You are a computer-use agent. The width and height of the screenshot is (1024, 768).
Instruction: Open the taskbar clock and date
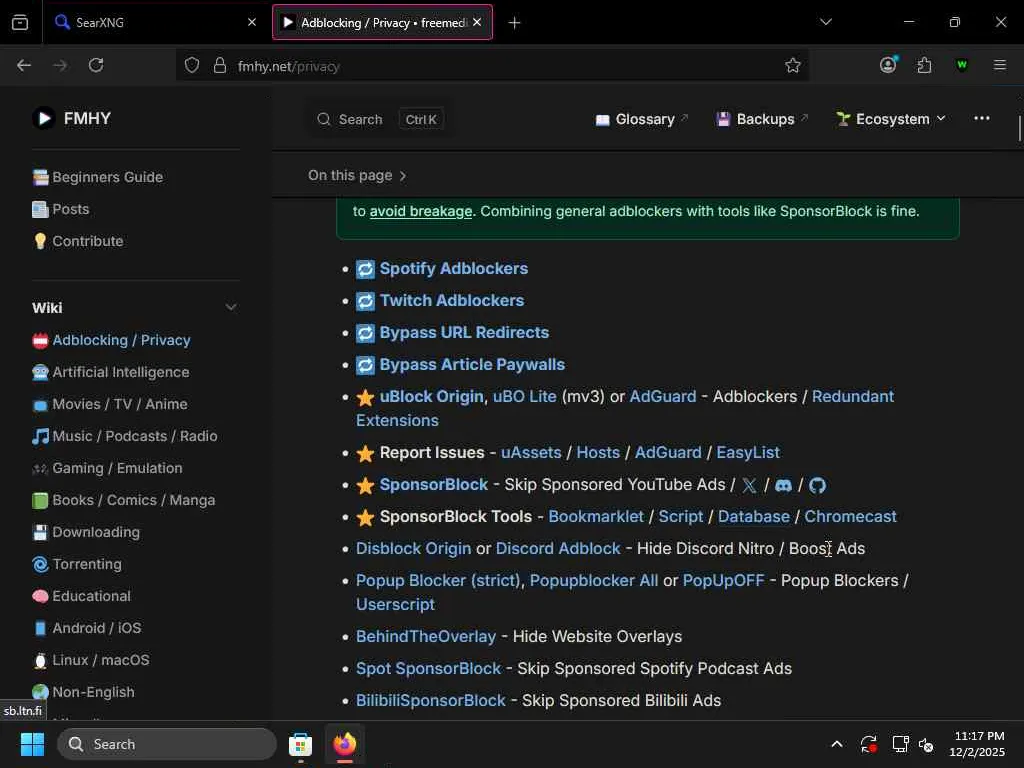click(978, 744)
